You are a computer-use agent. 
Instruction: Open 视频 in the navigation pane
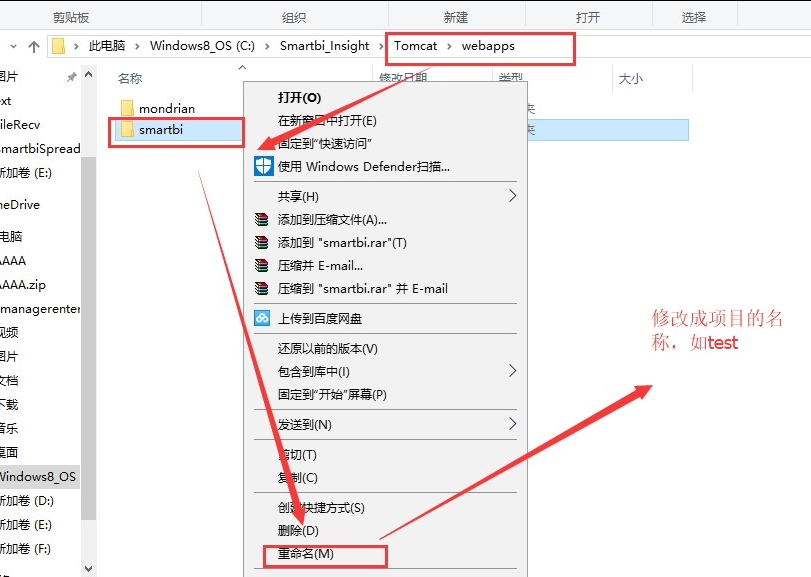tap(9, 332)
